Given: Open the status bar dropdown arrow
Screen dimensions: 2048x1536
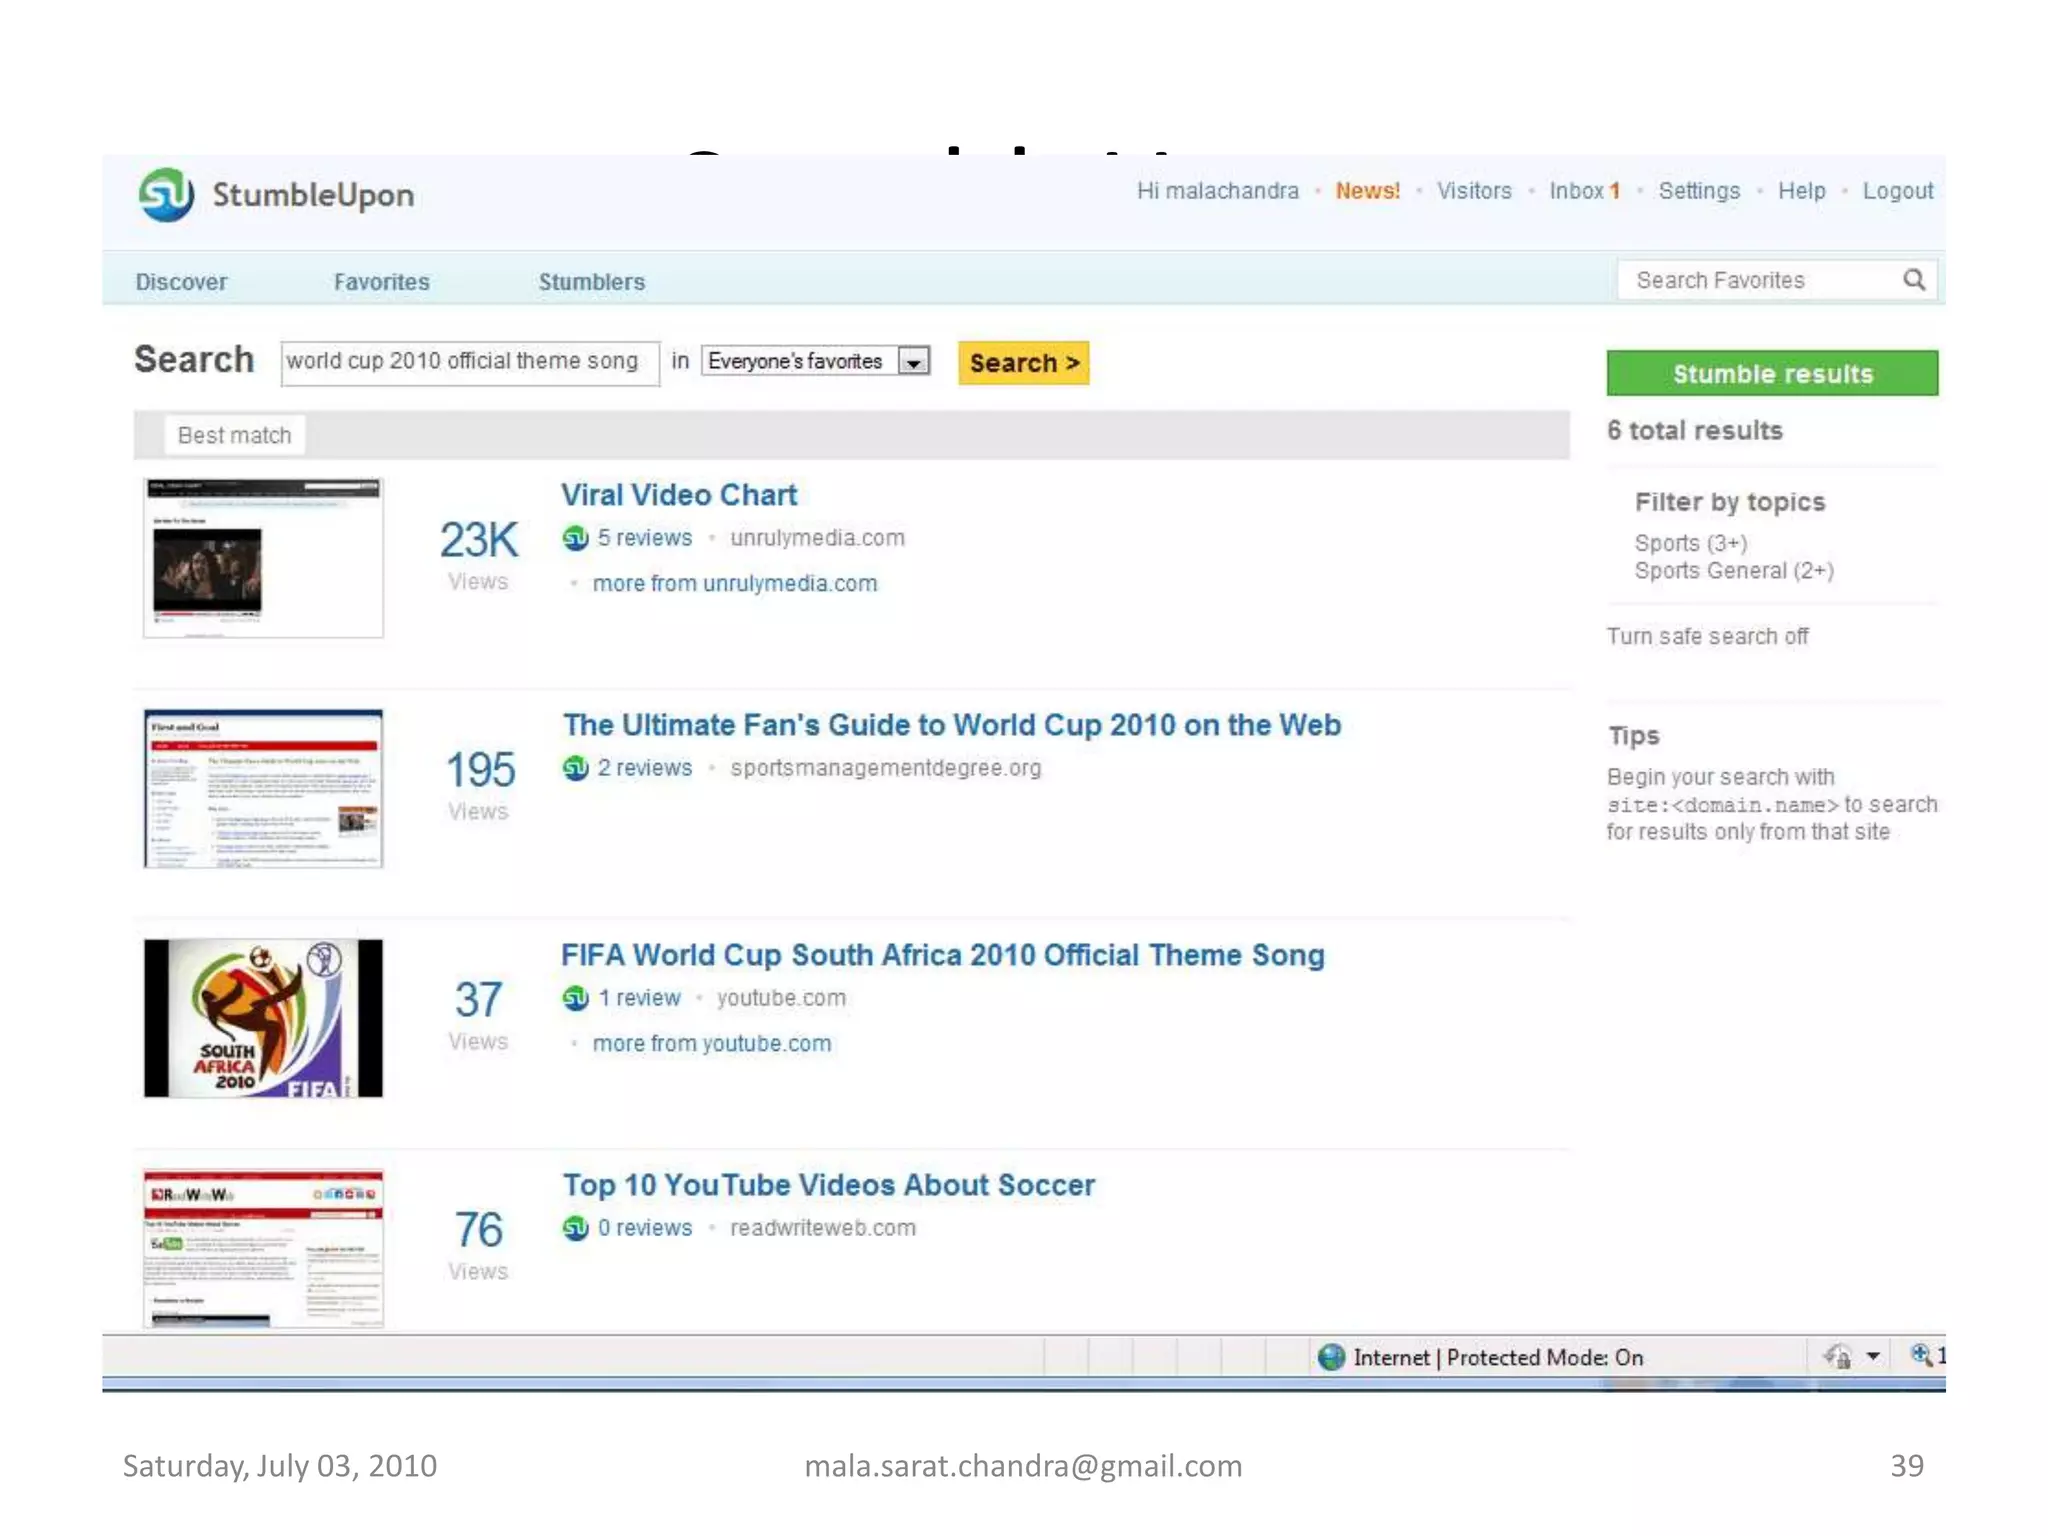Looking at the screenshot, I should pyautogui.click(x=1873, y=1357).
